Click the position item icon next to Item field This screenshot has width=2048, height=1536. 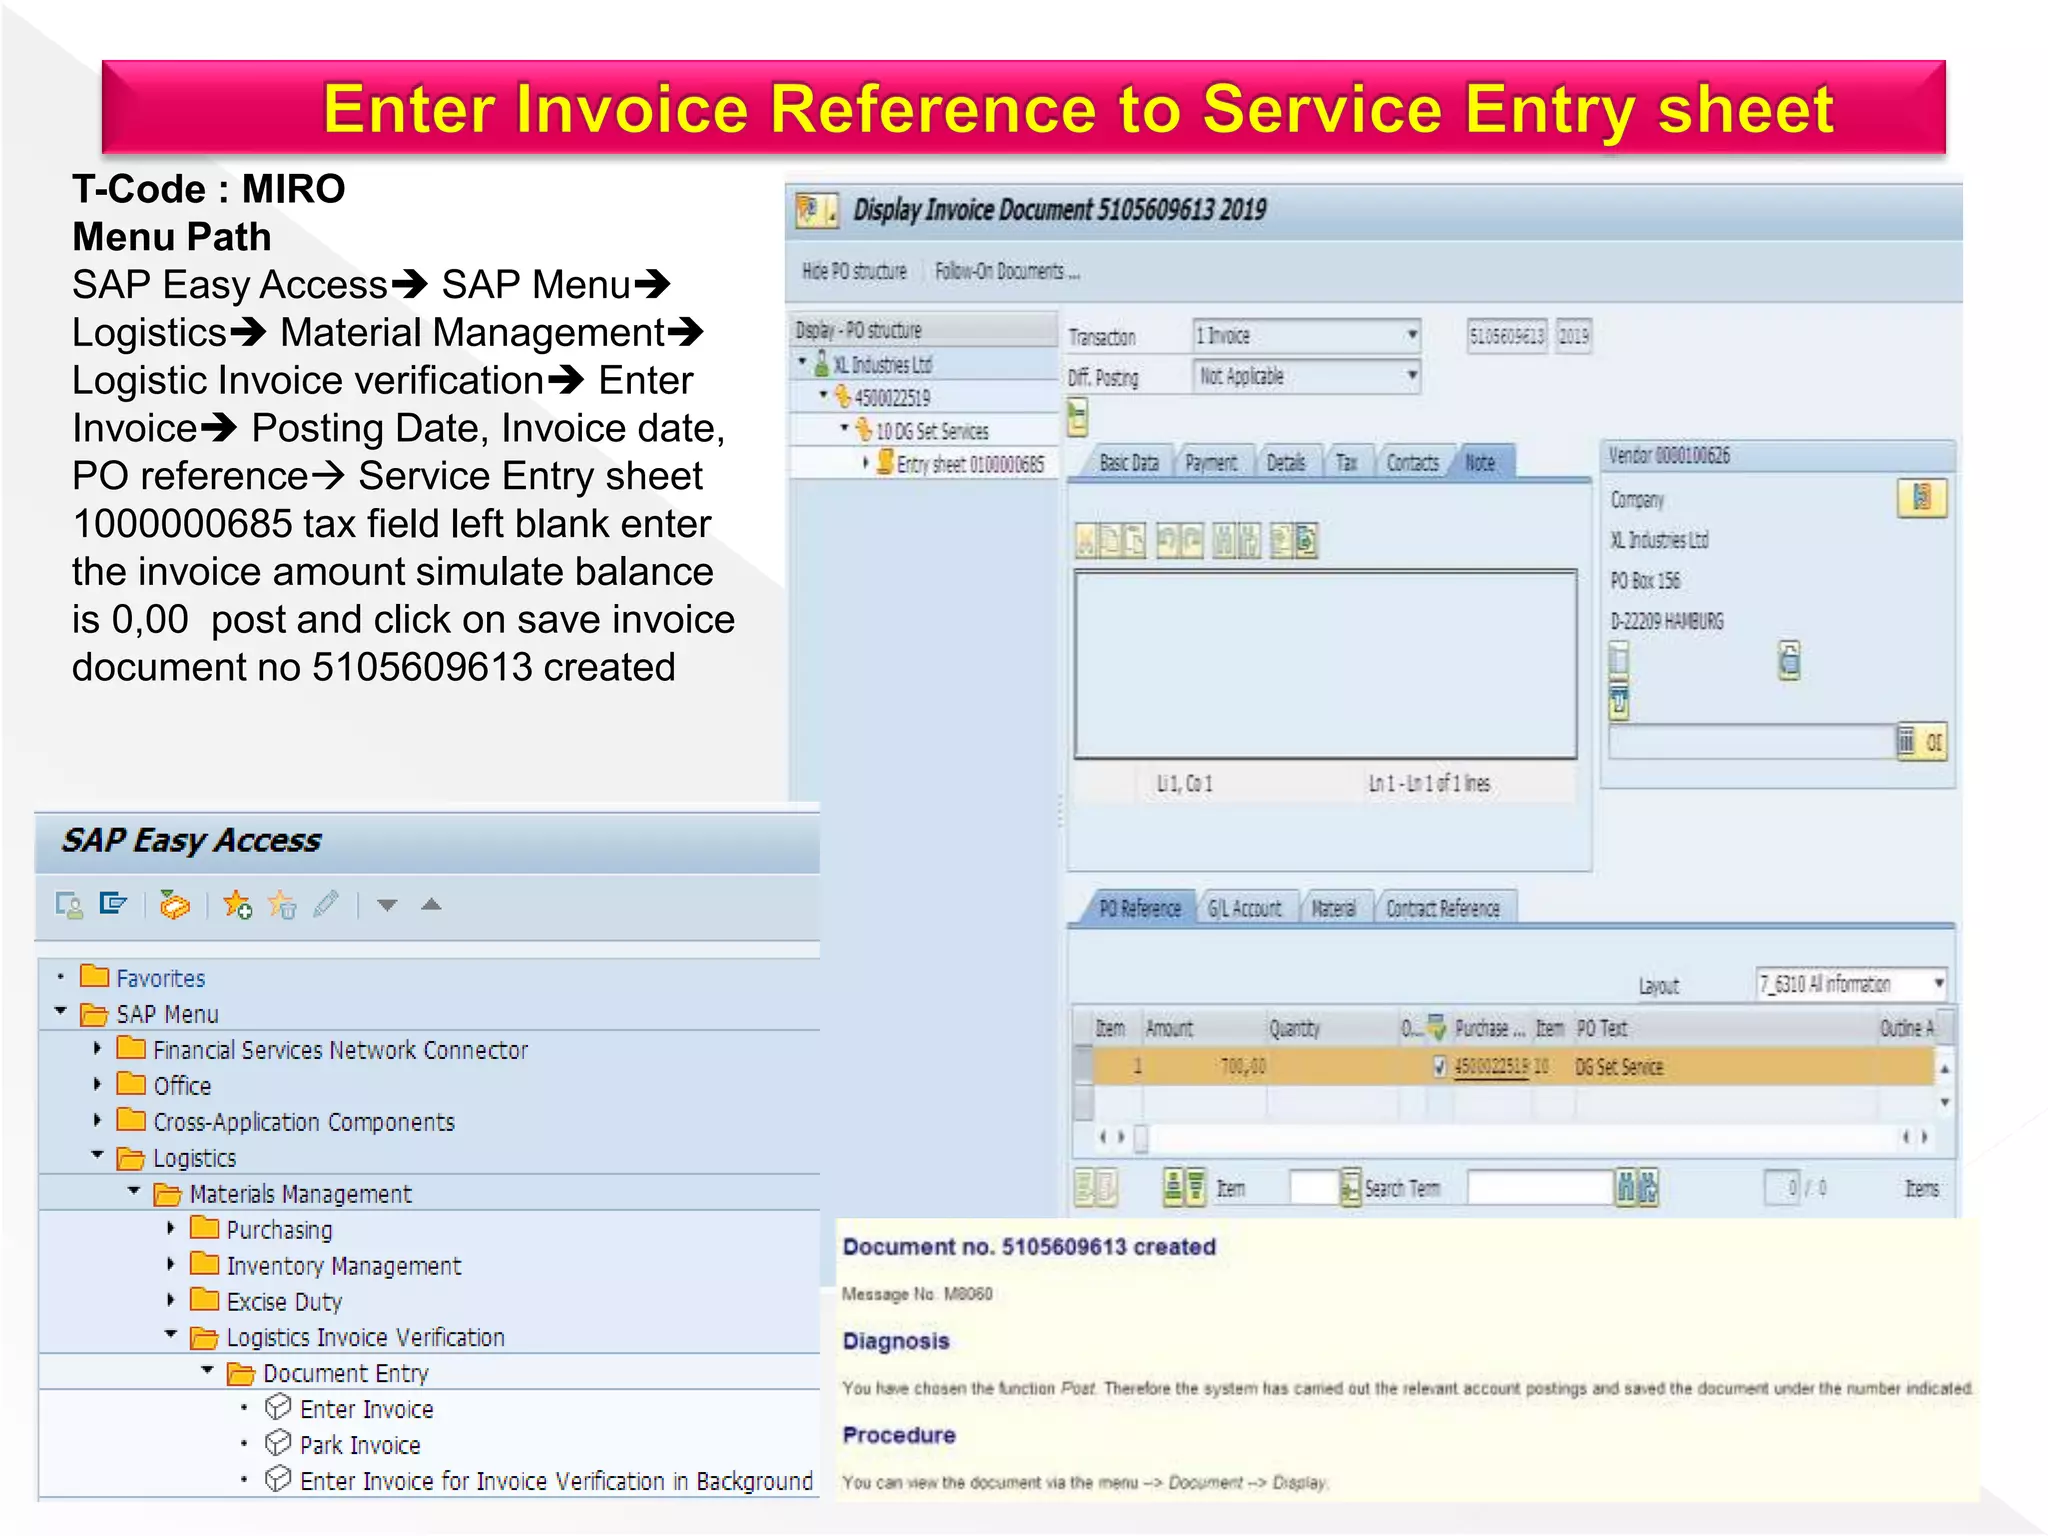tap(1350, 1188)
